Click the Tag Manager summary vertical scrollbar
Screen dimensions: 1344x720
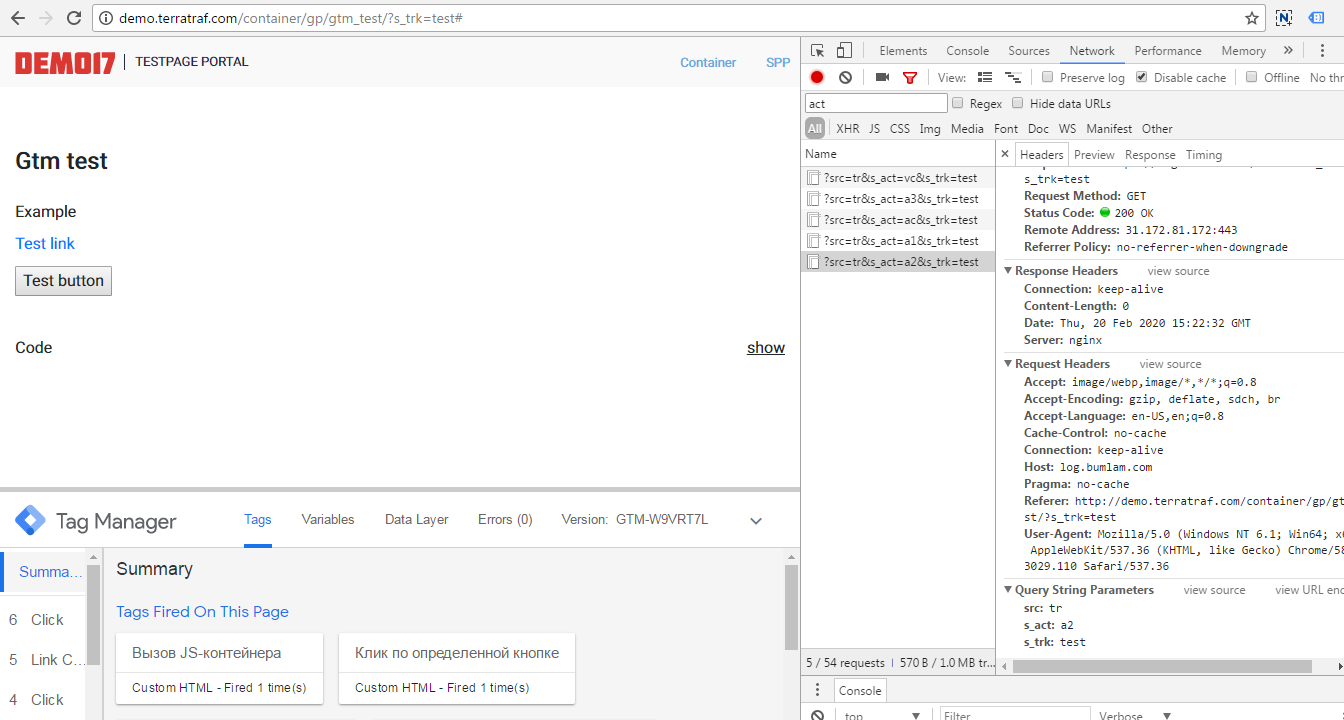(791, 605)
